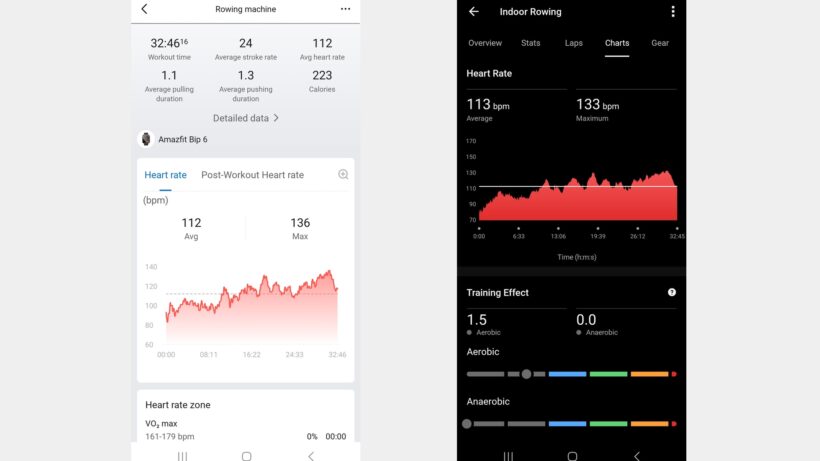820x461 pixels.
Task: Open vertical overflow menu in Indoor Rowing
Action: tap(673, 12)
